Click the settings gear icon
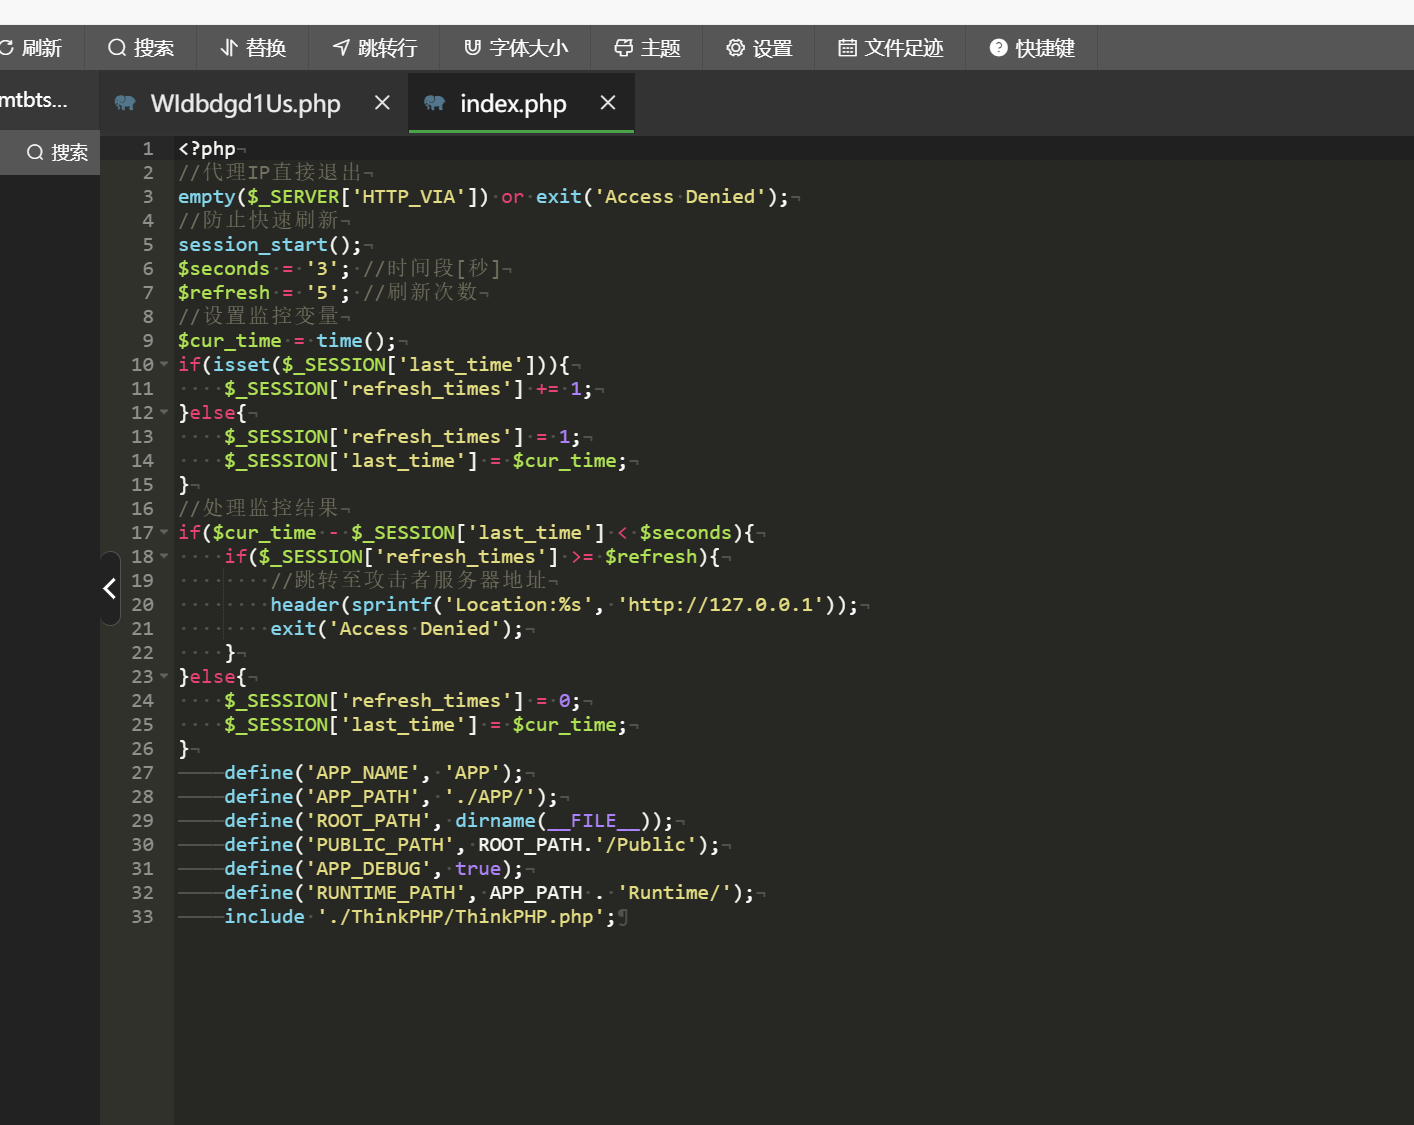This screenshot has width=1414, height=1125. click(x=735, y=48)
